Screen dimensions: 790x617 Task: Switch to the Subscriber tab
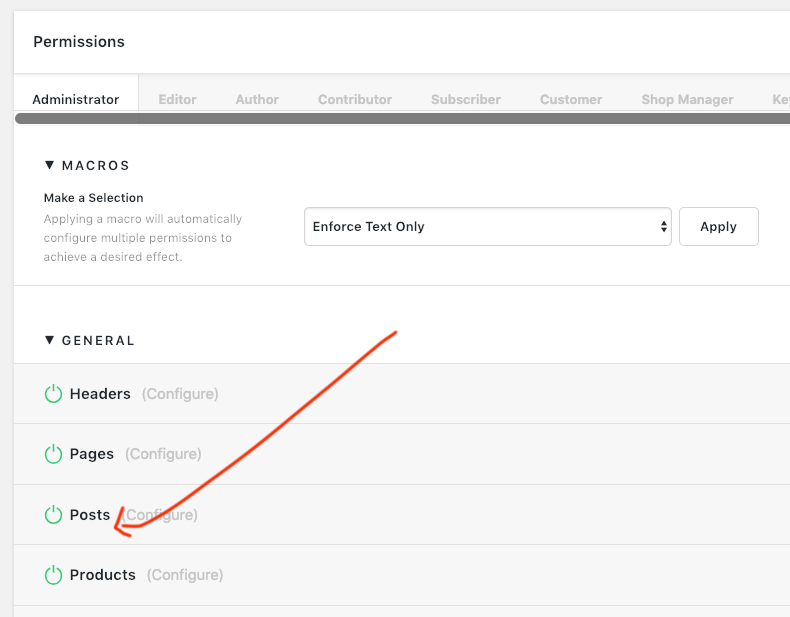pyautogui.click(x=466, y=99)
